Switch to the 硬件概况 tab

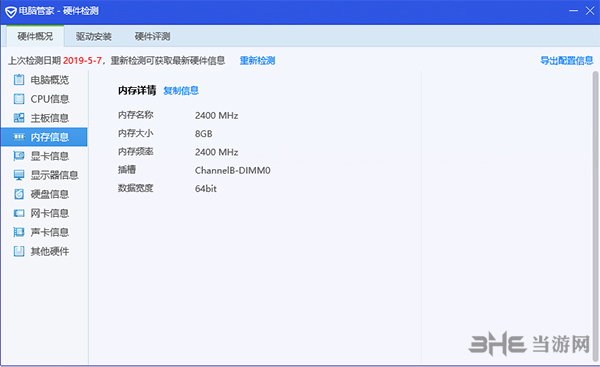(x=35, y=36)
